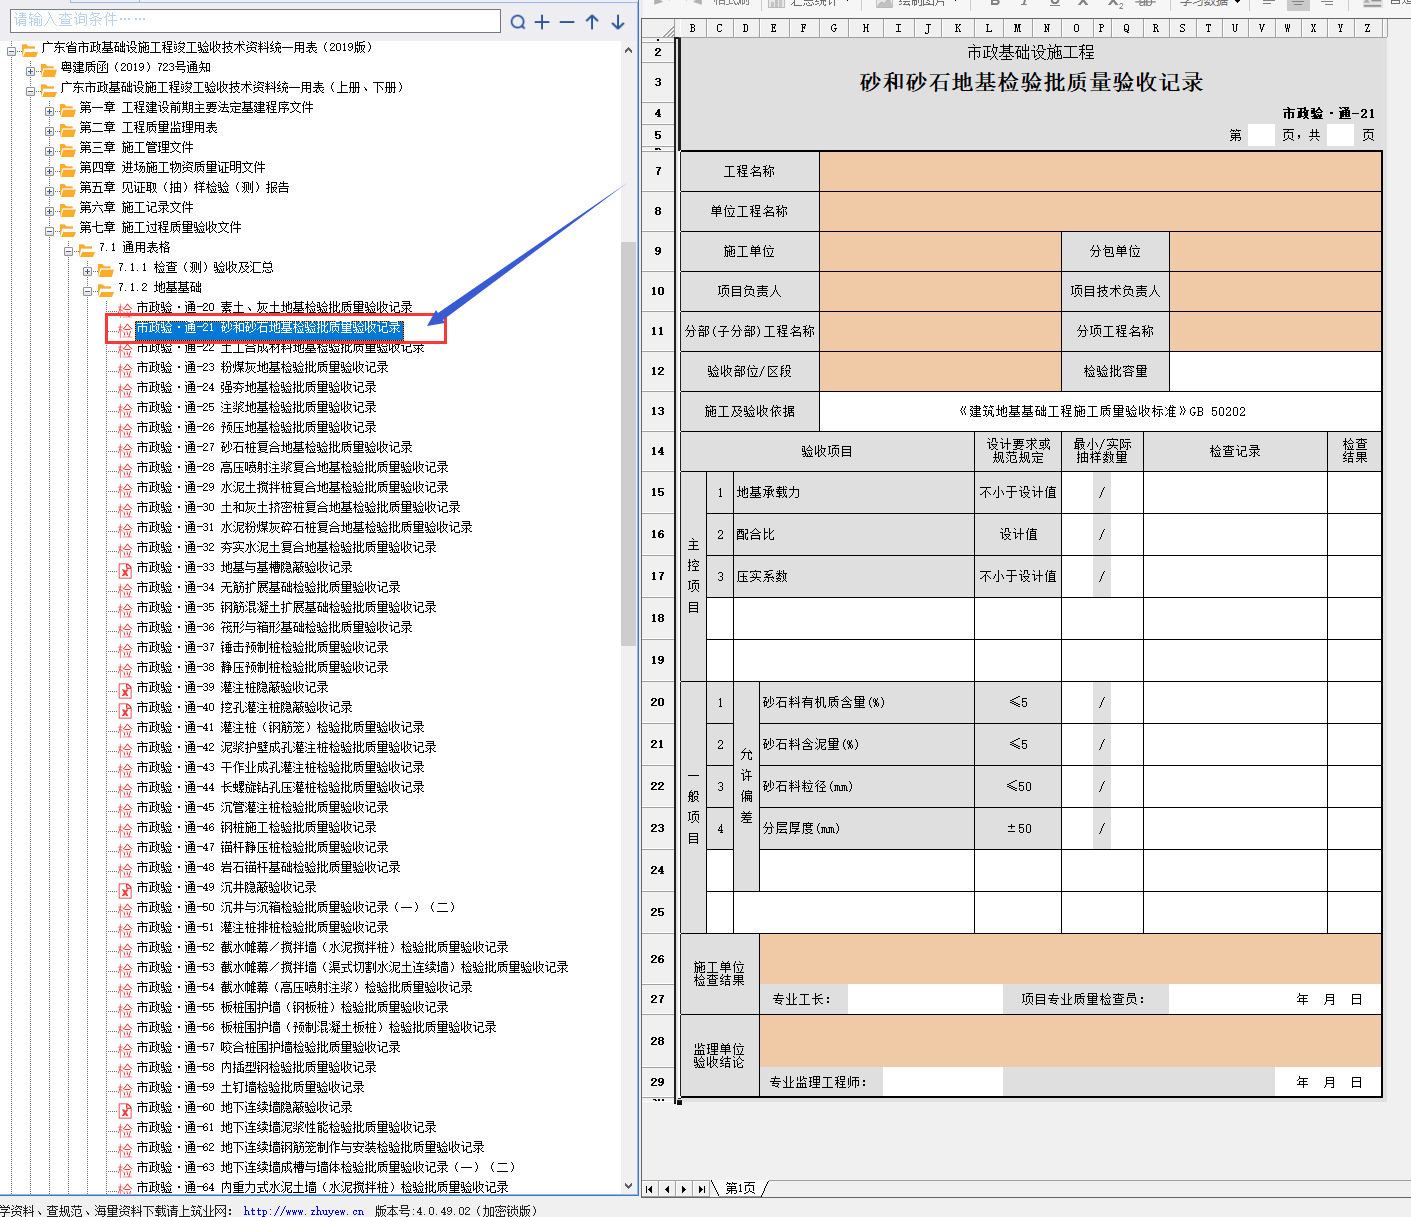Viewport: 1411px width, 1217px height.
Task: Jump to last sheet with navigation arrow
Action: click(x=701, y=1189)
